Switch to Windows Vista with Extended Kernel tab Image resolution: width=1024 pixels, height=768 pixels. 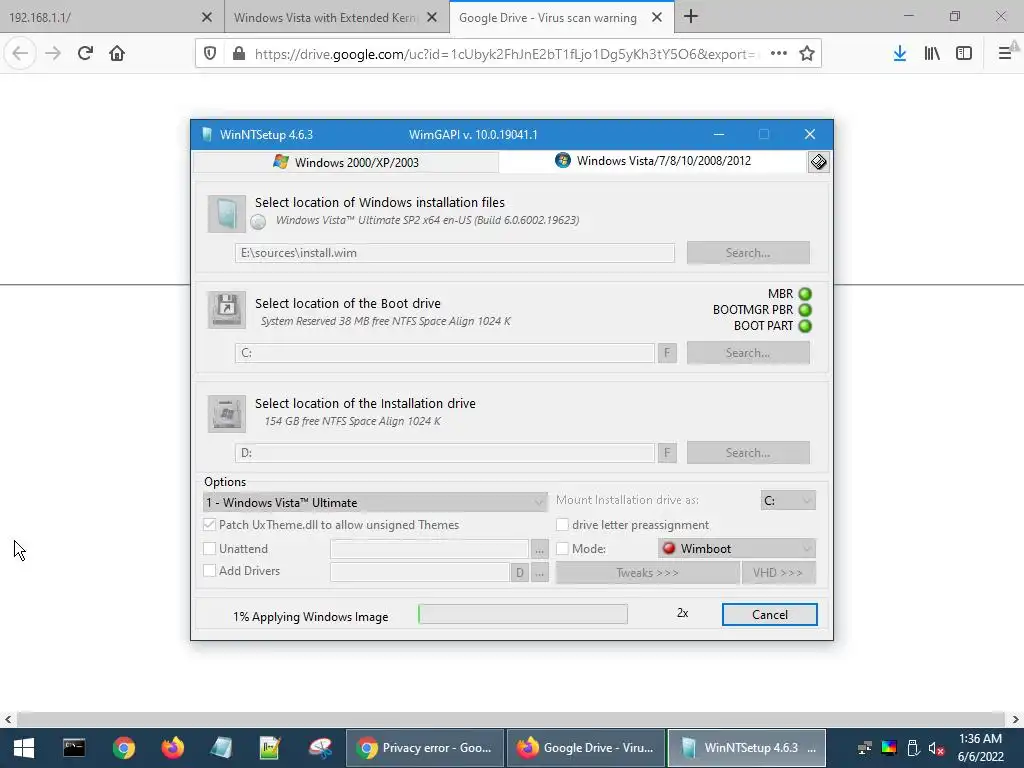click(325, 18)
